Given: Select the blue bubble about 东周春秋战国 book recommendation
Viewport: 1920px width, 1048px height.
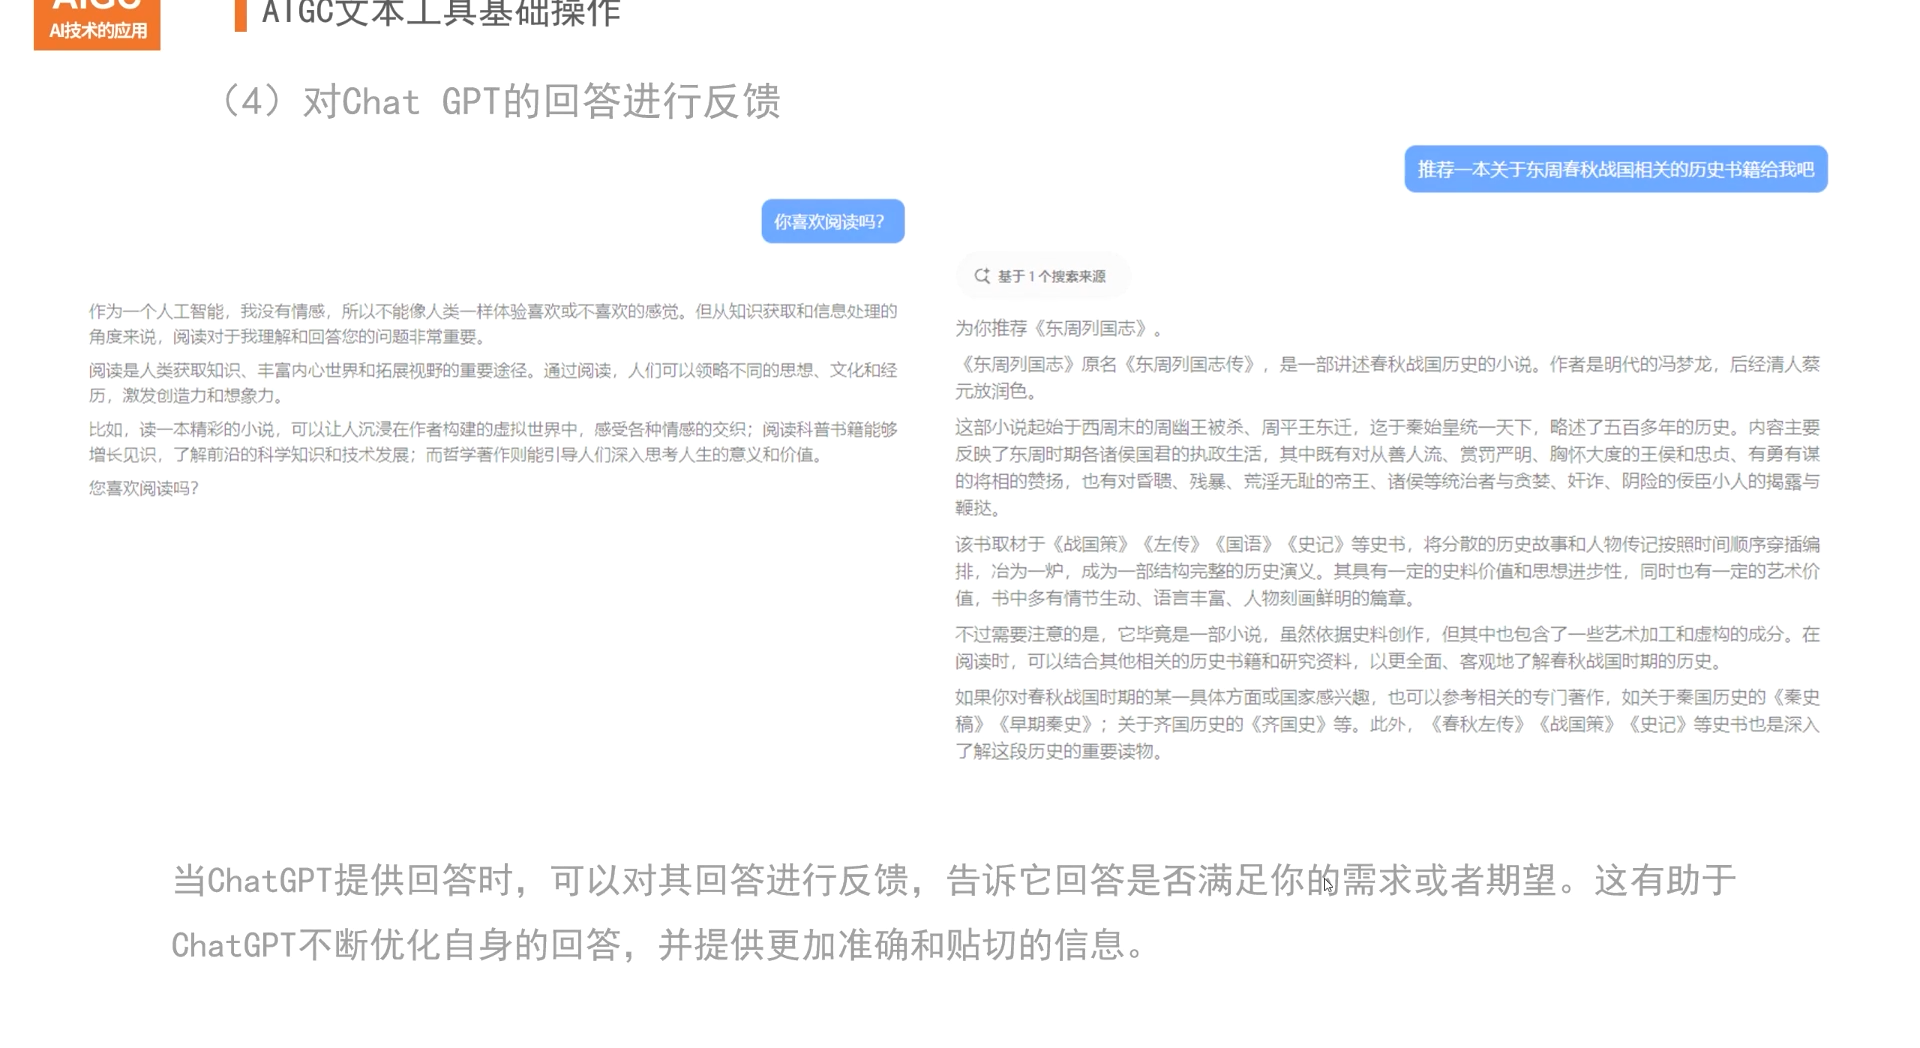Looking at the screenshot, I should (x=1616, y=169).
